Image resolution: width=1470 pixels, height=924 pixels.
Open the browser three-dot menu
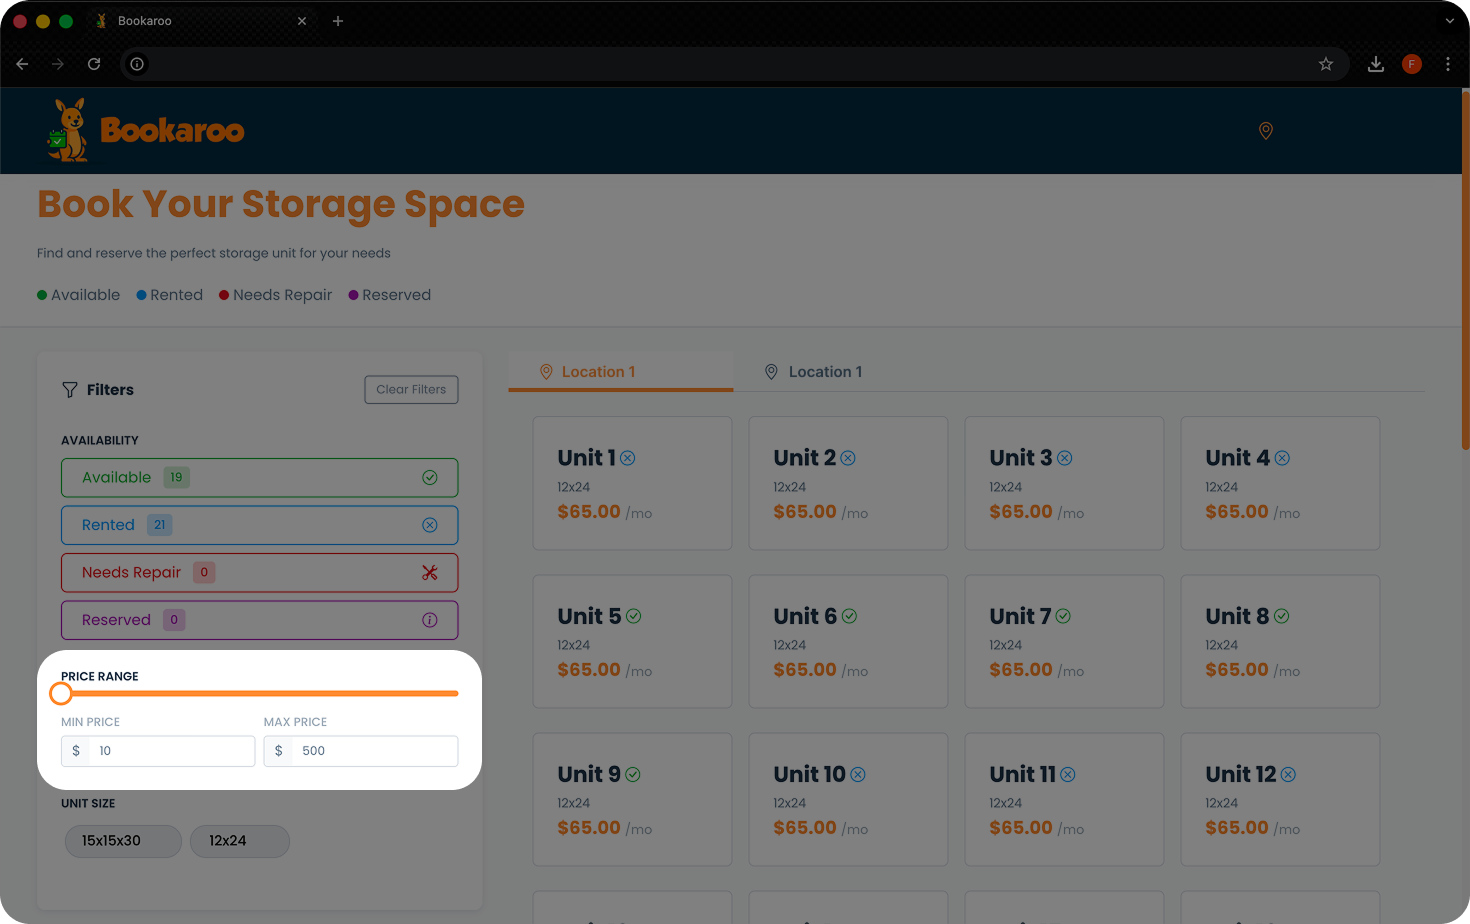coord(1447,64)
